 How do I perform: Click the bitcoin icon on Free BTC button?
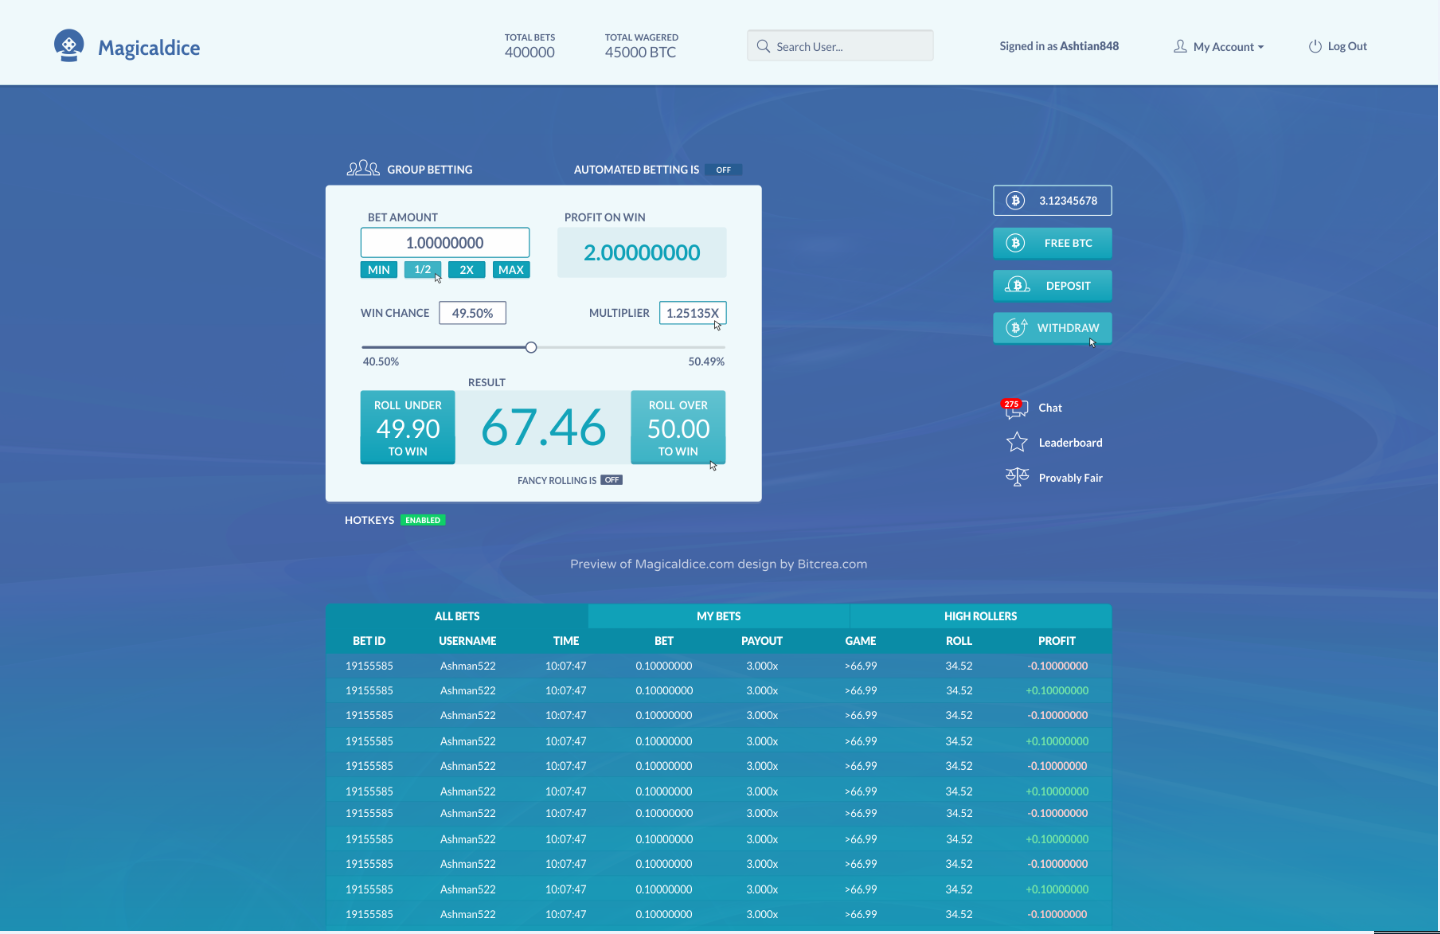(x=1015, y=243)
